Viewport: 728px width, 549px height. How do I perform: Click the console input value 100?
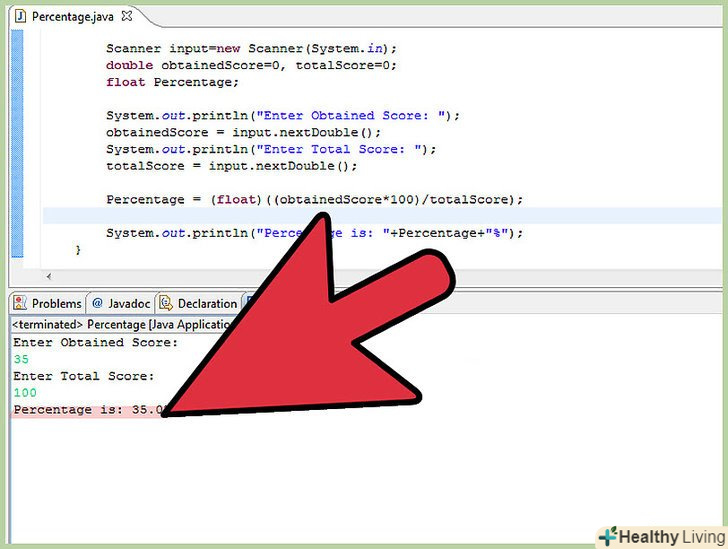[x=25, y=392]
